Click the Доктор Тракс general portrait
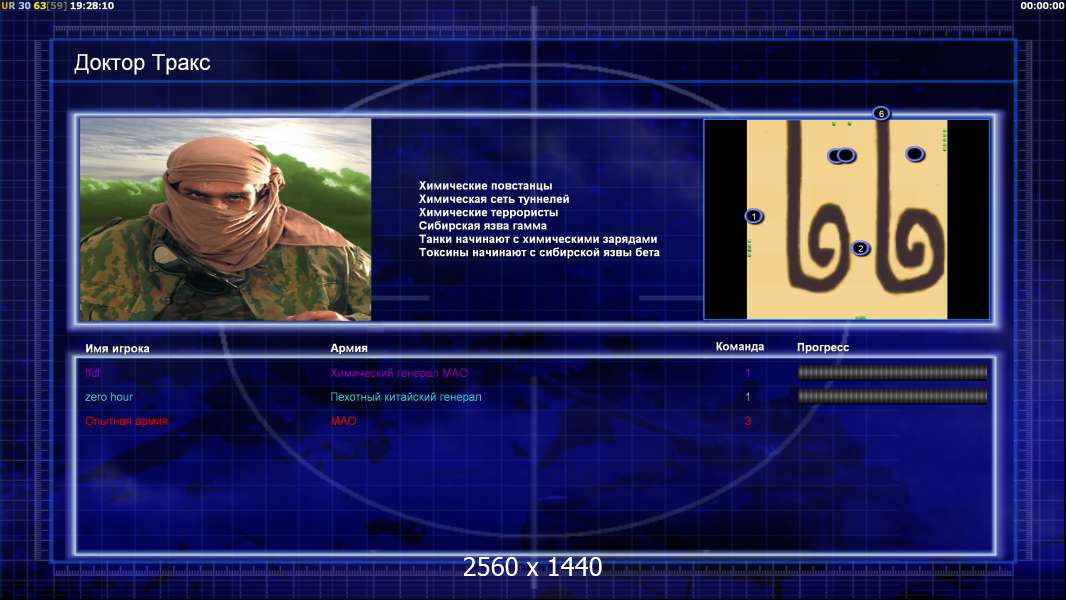 226,219
